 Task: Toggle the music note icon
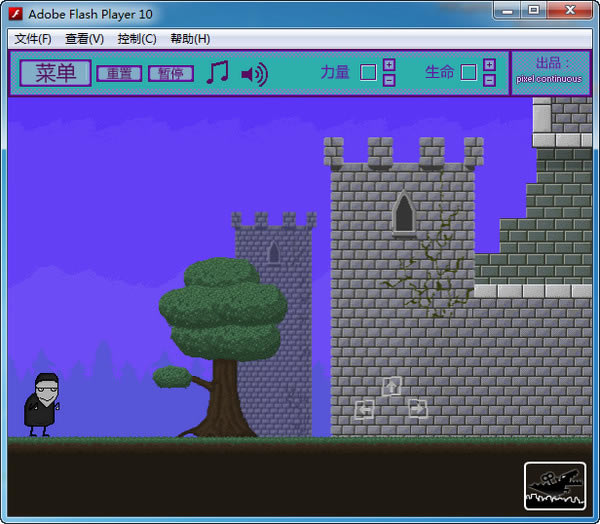pos(217,73)
